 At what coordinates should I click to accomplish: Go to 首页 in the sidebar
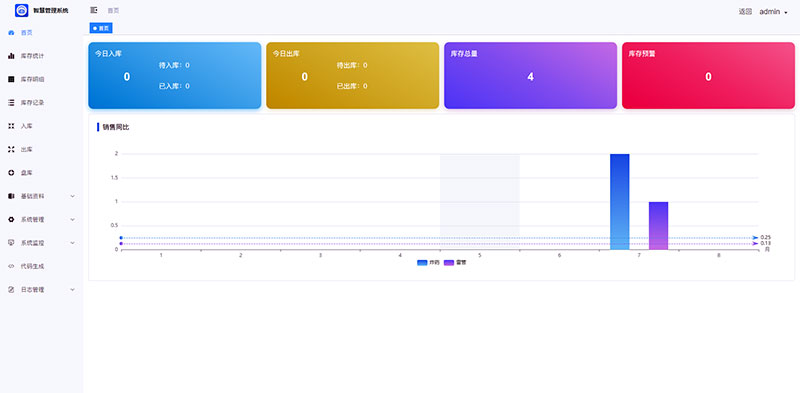tap(27, 33)
